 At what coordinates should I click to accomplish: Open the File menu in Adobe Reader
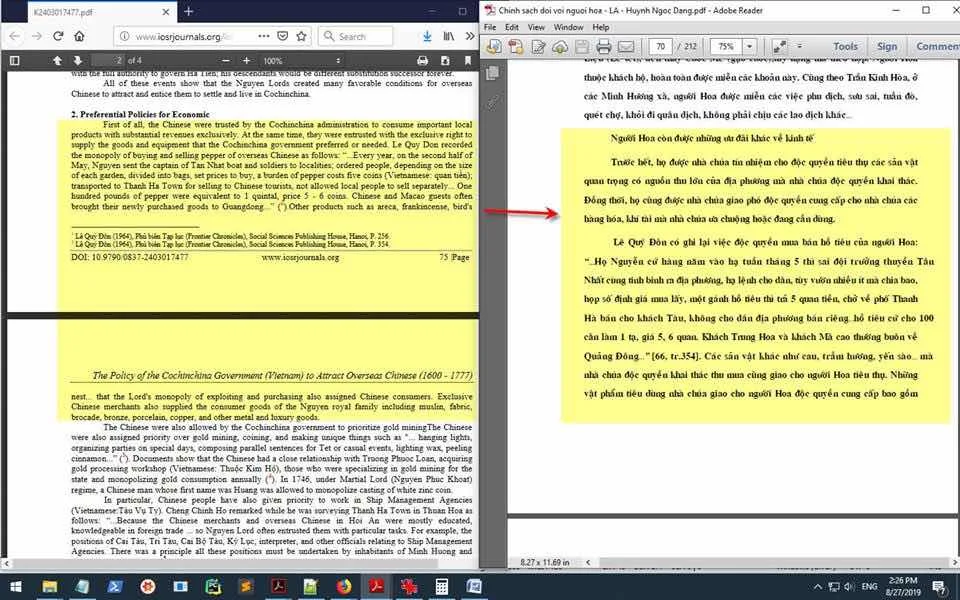tap(490, 27)
